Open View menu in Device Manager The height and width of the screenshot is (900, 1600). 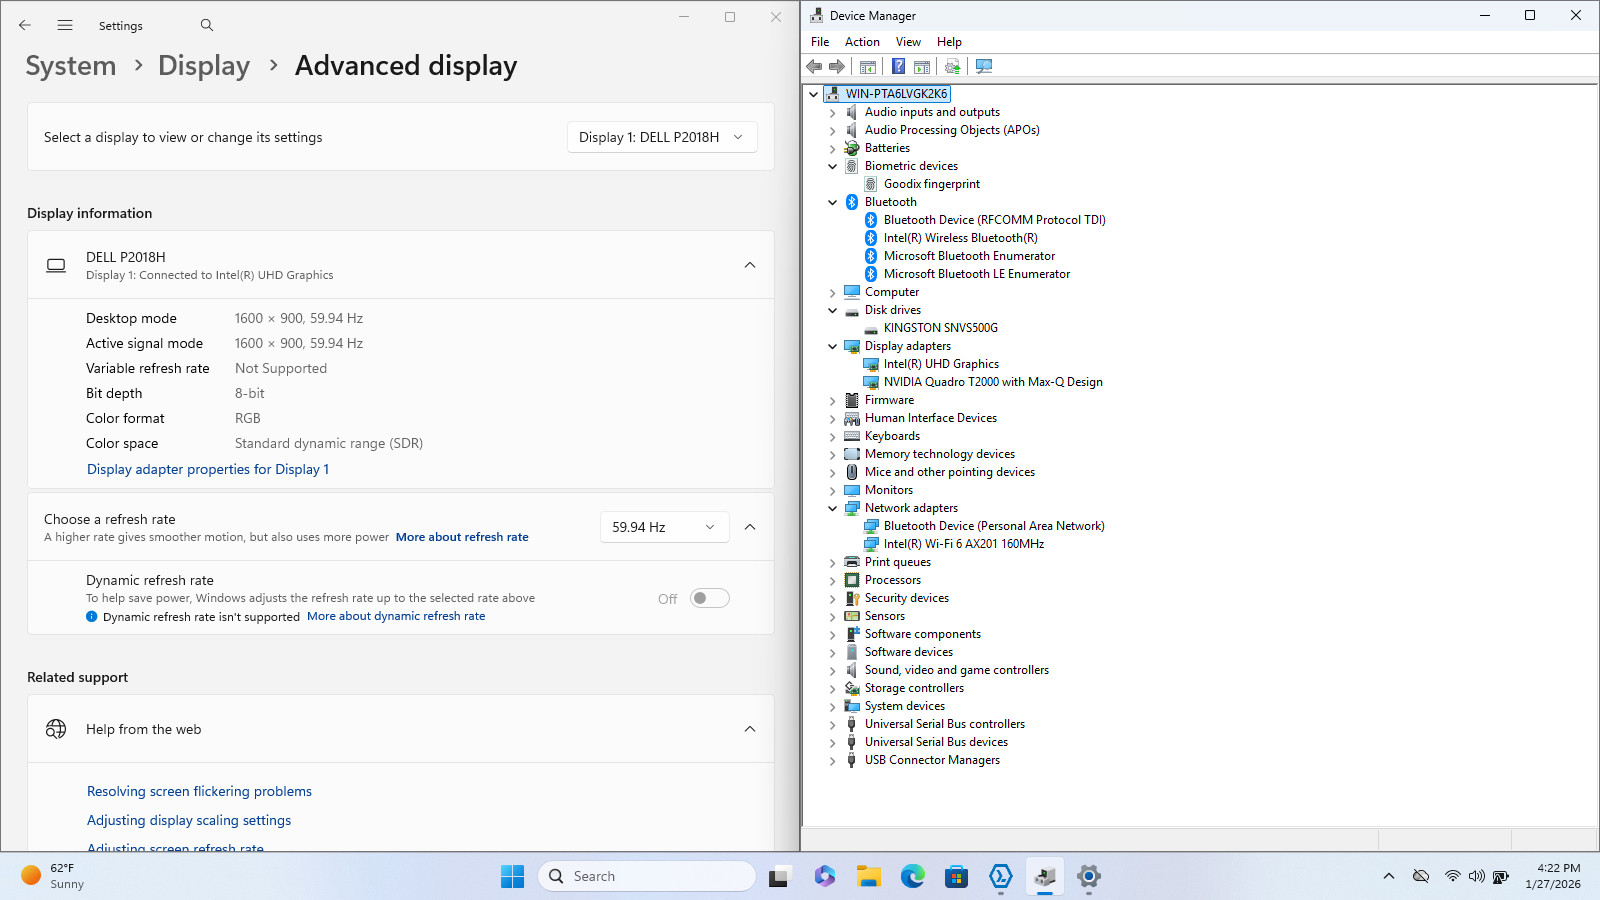908,42
